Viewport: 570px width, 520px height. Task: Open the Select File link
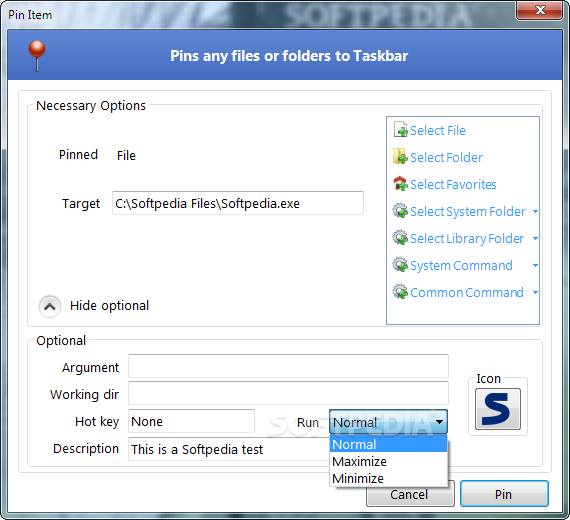pyautogui.click(x=438, y=130)
